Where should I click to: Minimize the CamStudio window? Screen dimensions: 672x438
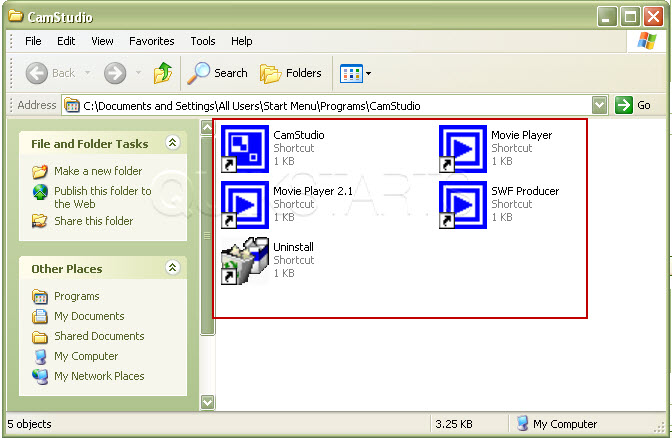[607, 17]
